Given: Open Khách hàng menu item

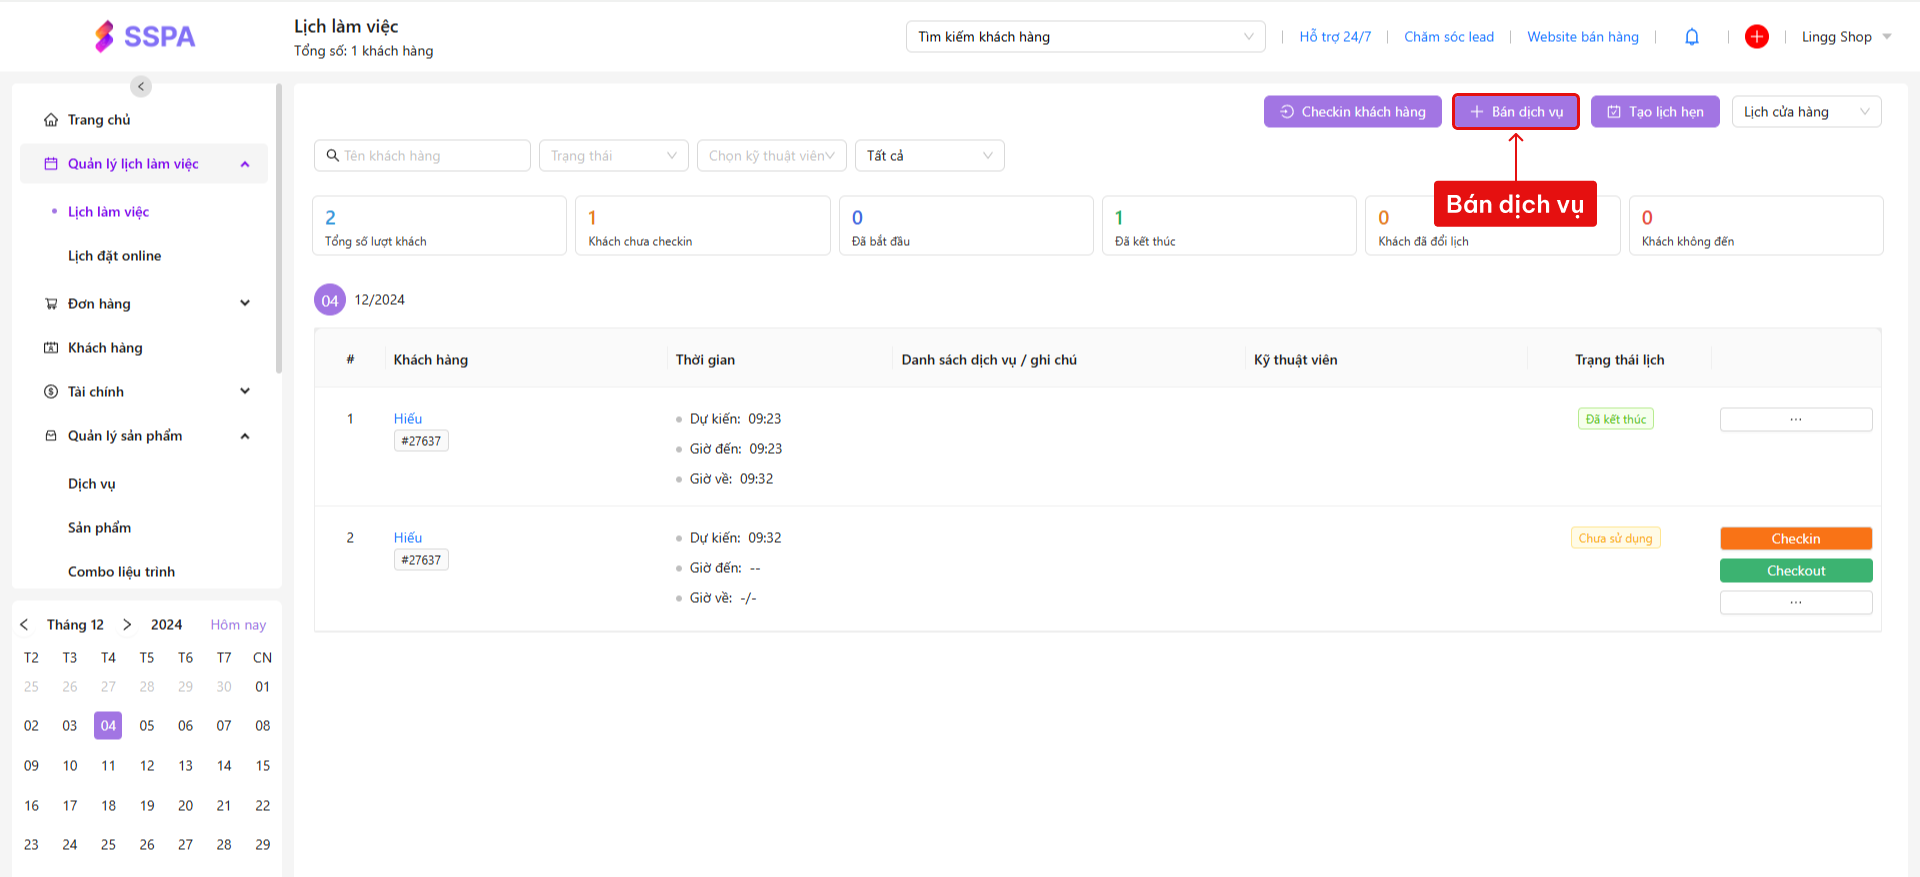Looking at the screenshot, I should click(x=105, y=348).
